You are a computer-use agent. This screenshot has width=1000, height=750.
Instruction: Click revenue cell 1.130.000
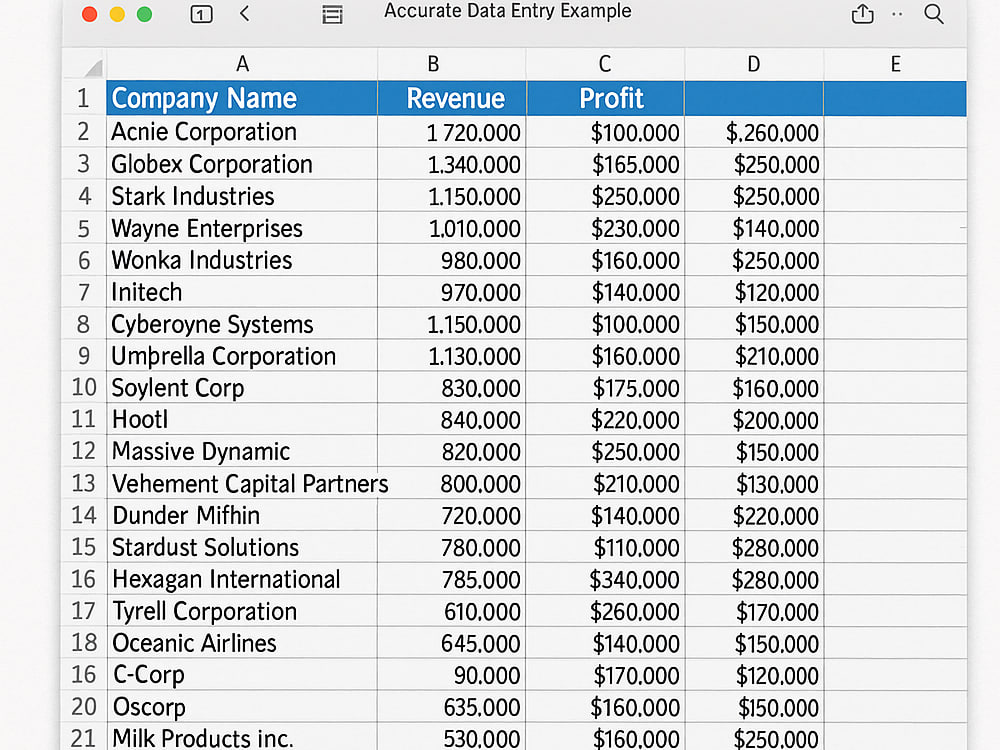(x=452, y=356)
